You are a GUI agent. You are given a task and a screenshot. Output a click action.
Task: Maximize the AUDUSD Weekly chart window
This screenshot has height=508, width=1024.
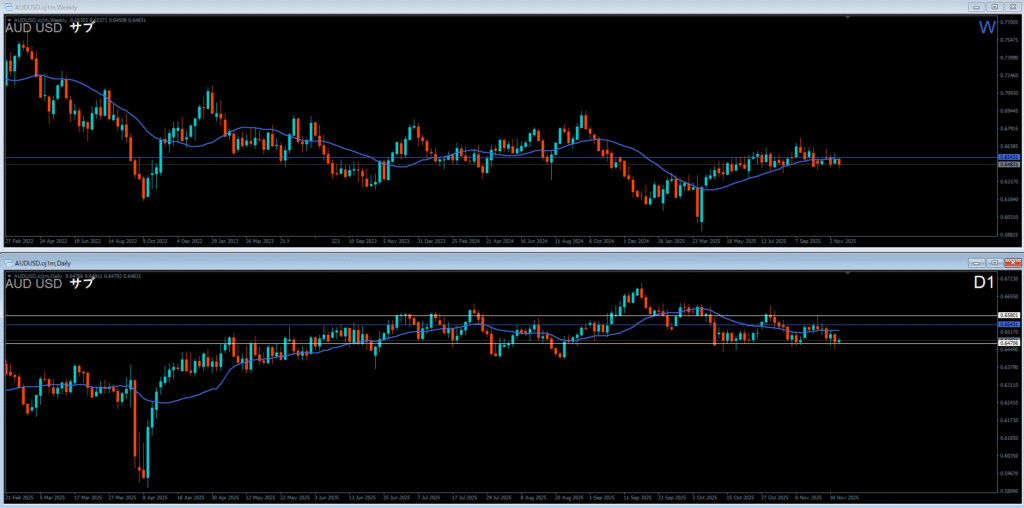pos(995,6)
